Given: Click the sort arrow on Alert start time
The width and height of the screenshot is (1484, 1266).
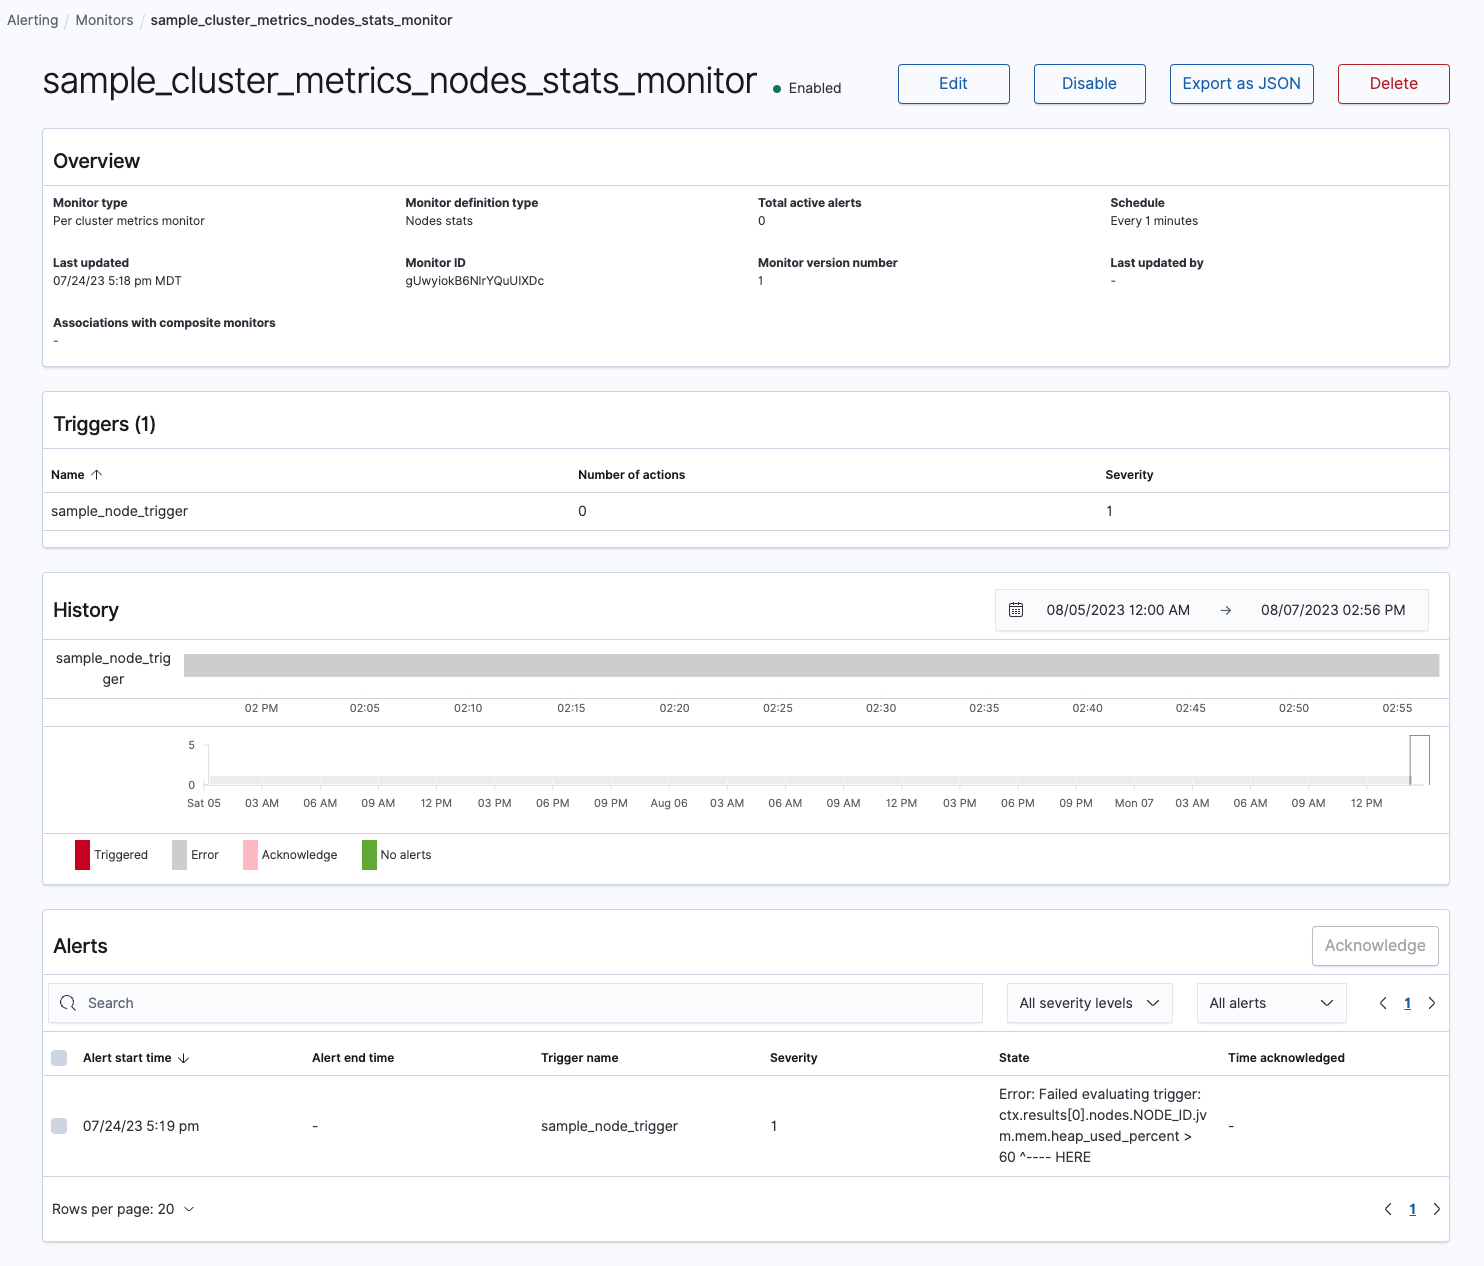Looking at the screenshot, I should click(184, 1057).
